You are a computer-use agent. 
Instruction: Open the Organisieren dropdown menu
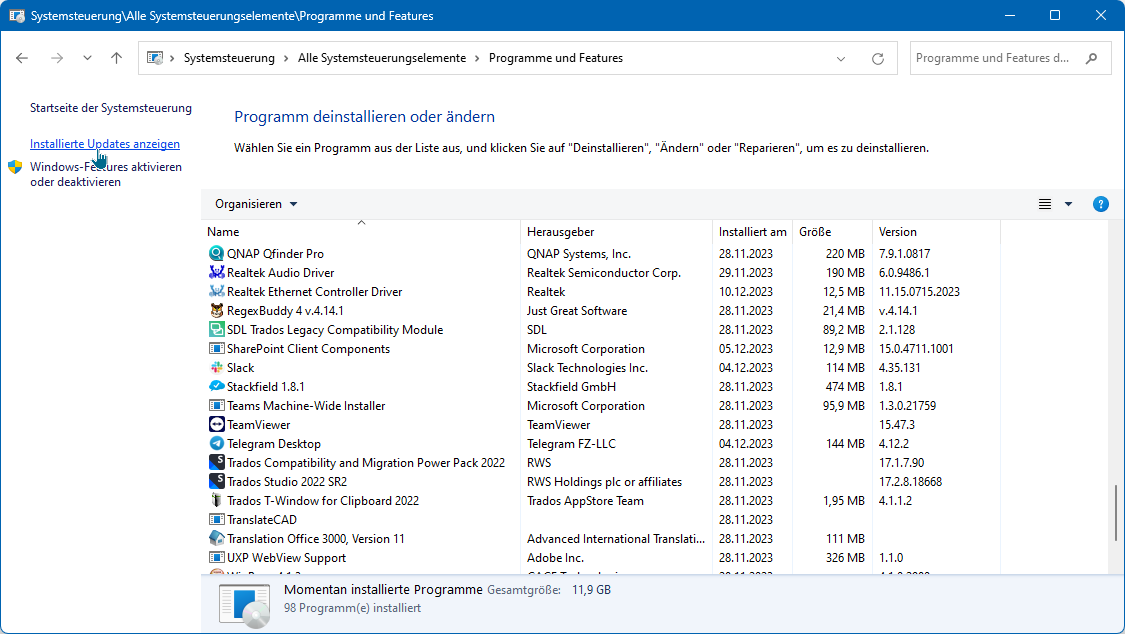[256, 204]
